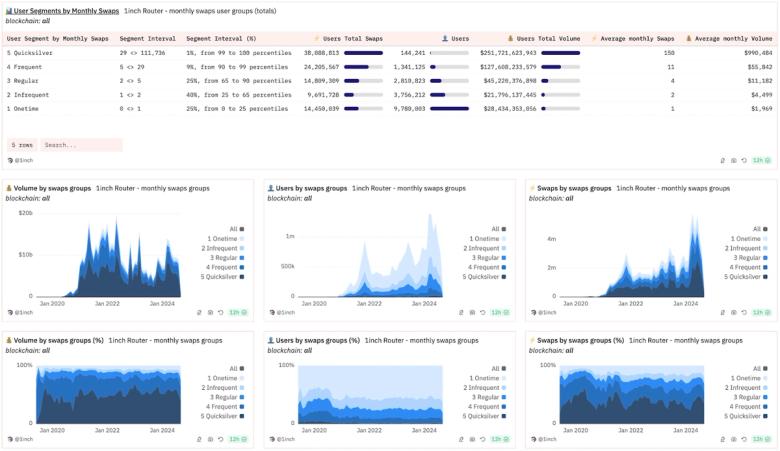Click the table Search input field
Screen dimensions: 780x451
click(x=81, y=145)
